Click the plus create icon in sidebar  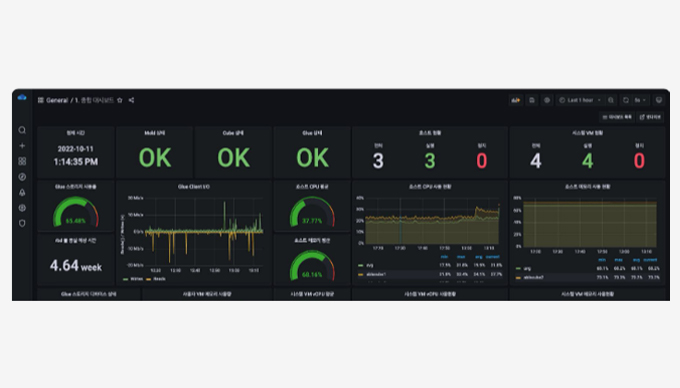point(22,146)
